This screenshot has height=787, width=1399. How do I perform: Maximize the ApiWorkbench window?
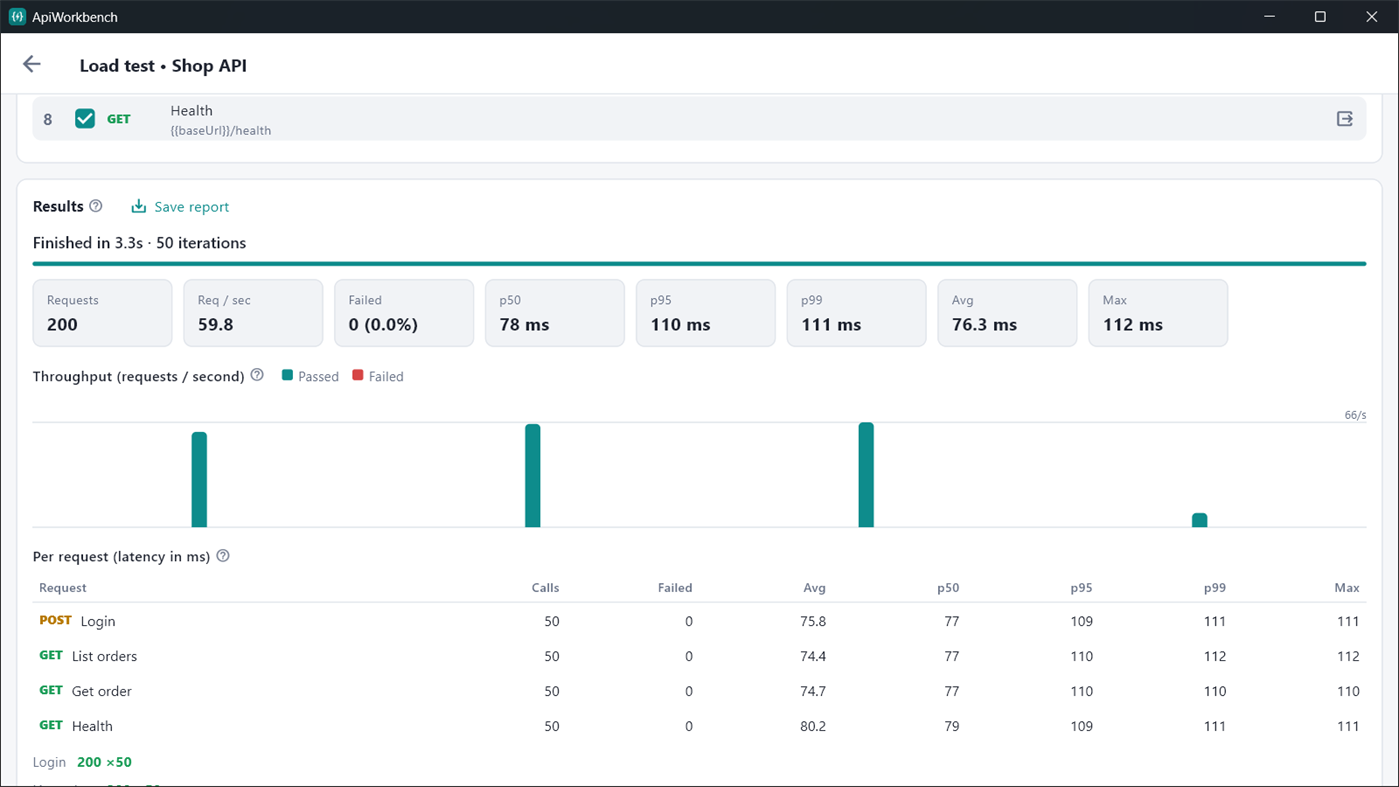point(1320,17)
